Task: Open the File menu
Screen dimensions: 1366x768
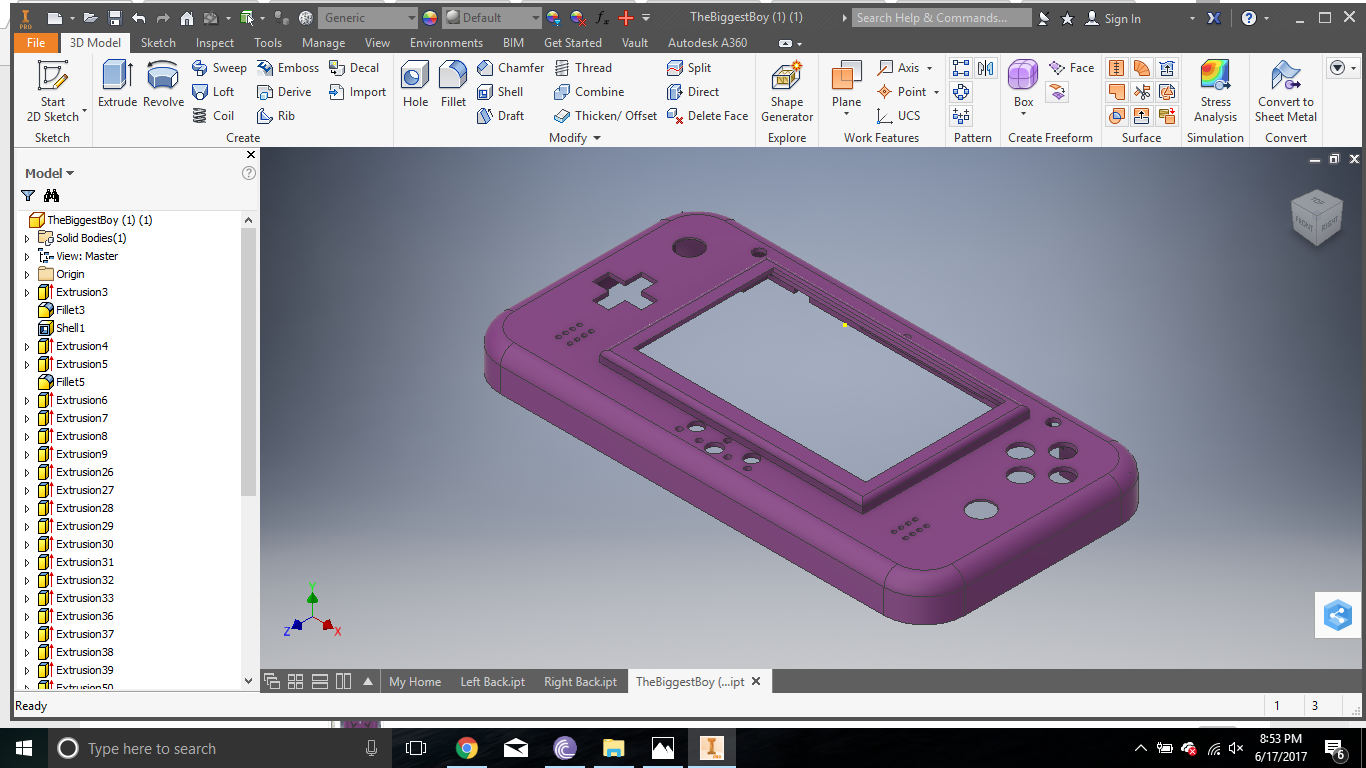Action: (x=36, y=43)
